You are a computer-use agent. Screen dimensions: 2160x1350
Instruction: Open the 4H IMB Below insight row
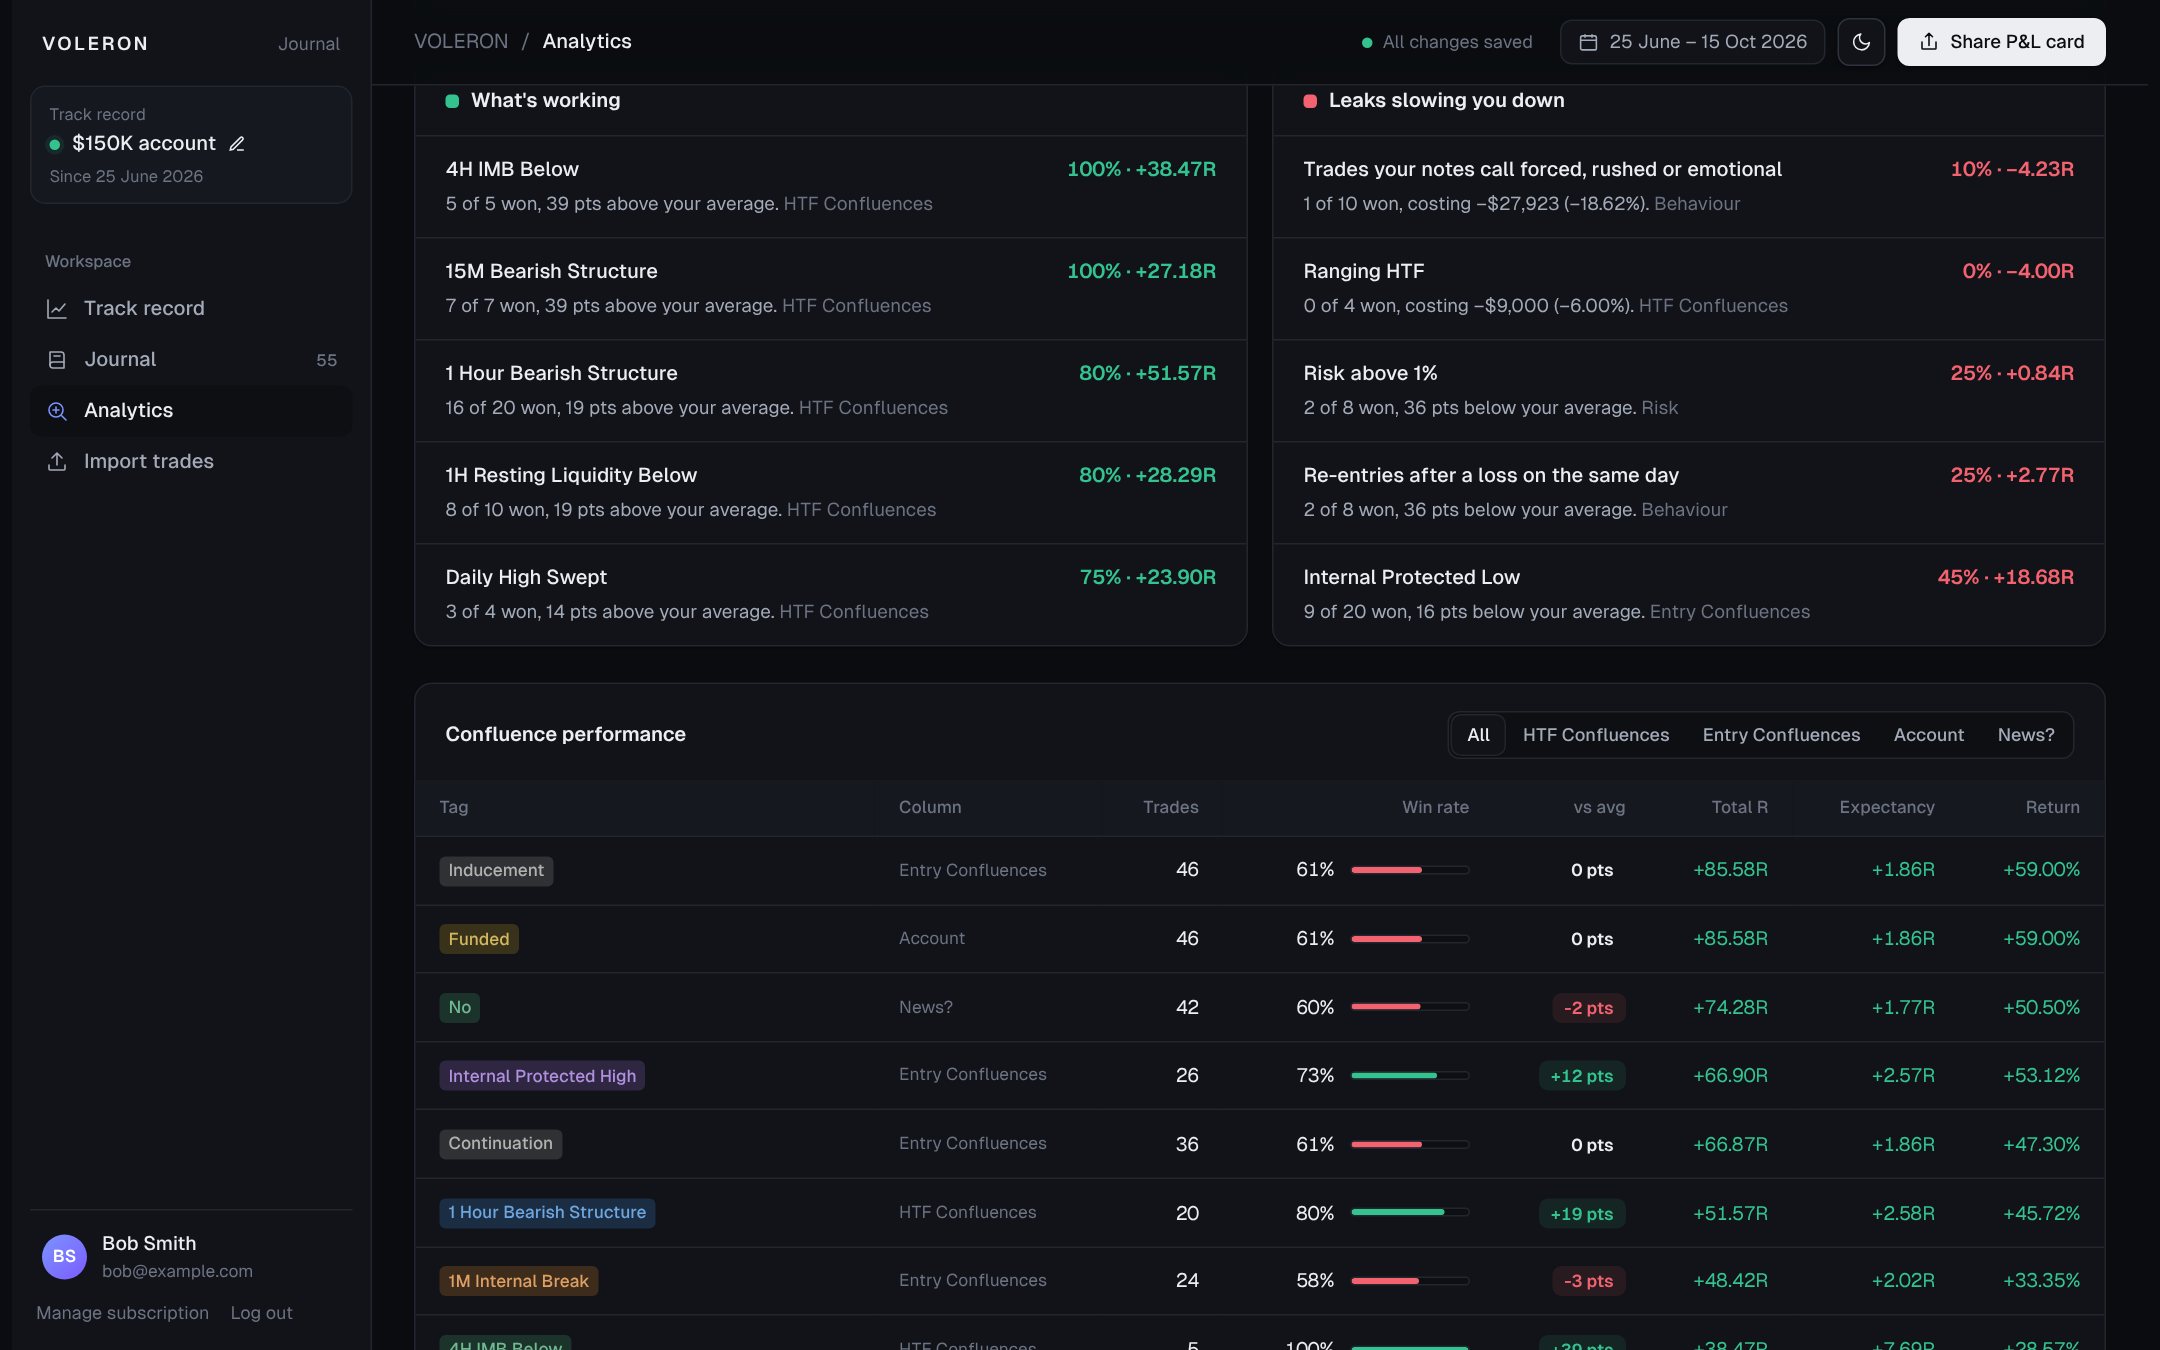[830, 186]
